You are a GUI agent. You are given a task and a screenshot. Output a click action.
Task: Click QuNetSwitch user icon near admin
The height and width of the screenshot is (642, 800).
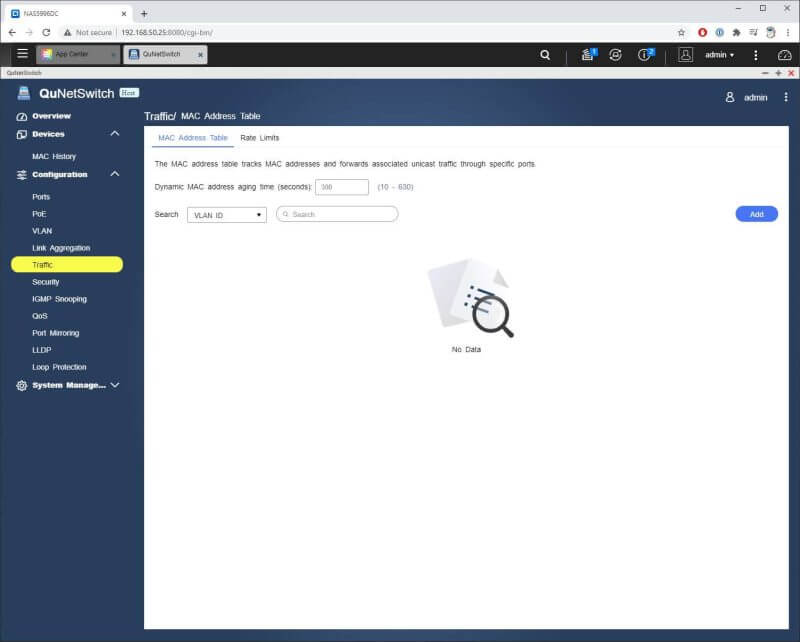pyautogui.click(x=730, y=97)
